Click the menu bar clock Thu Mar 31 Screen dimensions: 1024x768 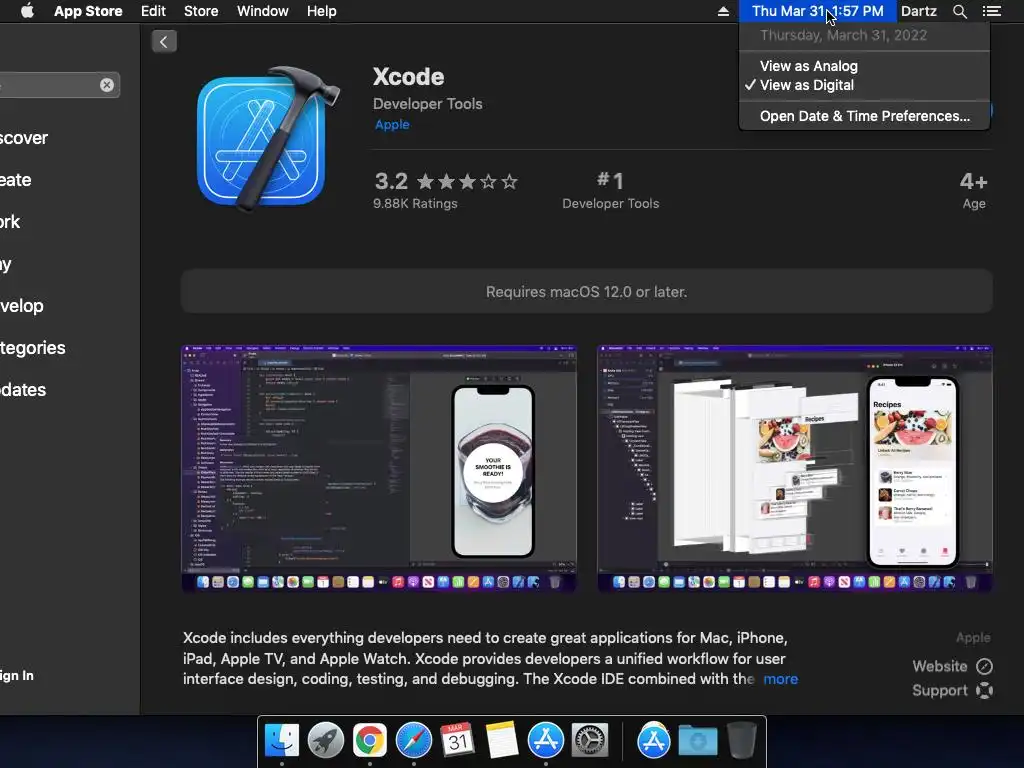(817, 11)
